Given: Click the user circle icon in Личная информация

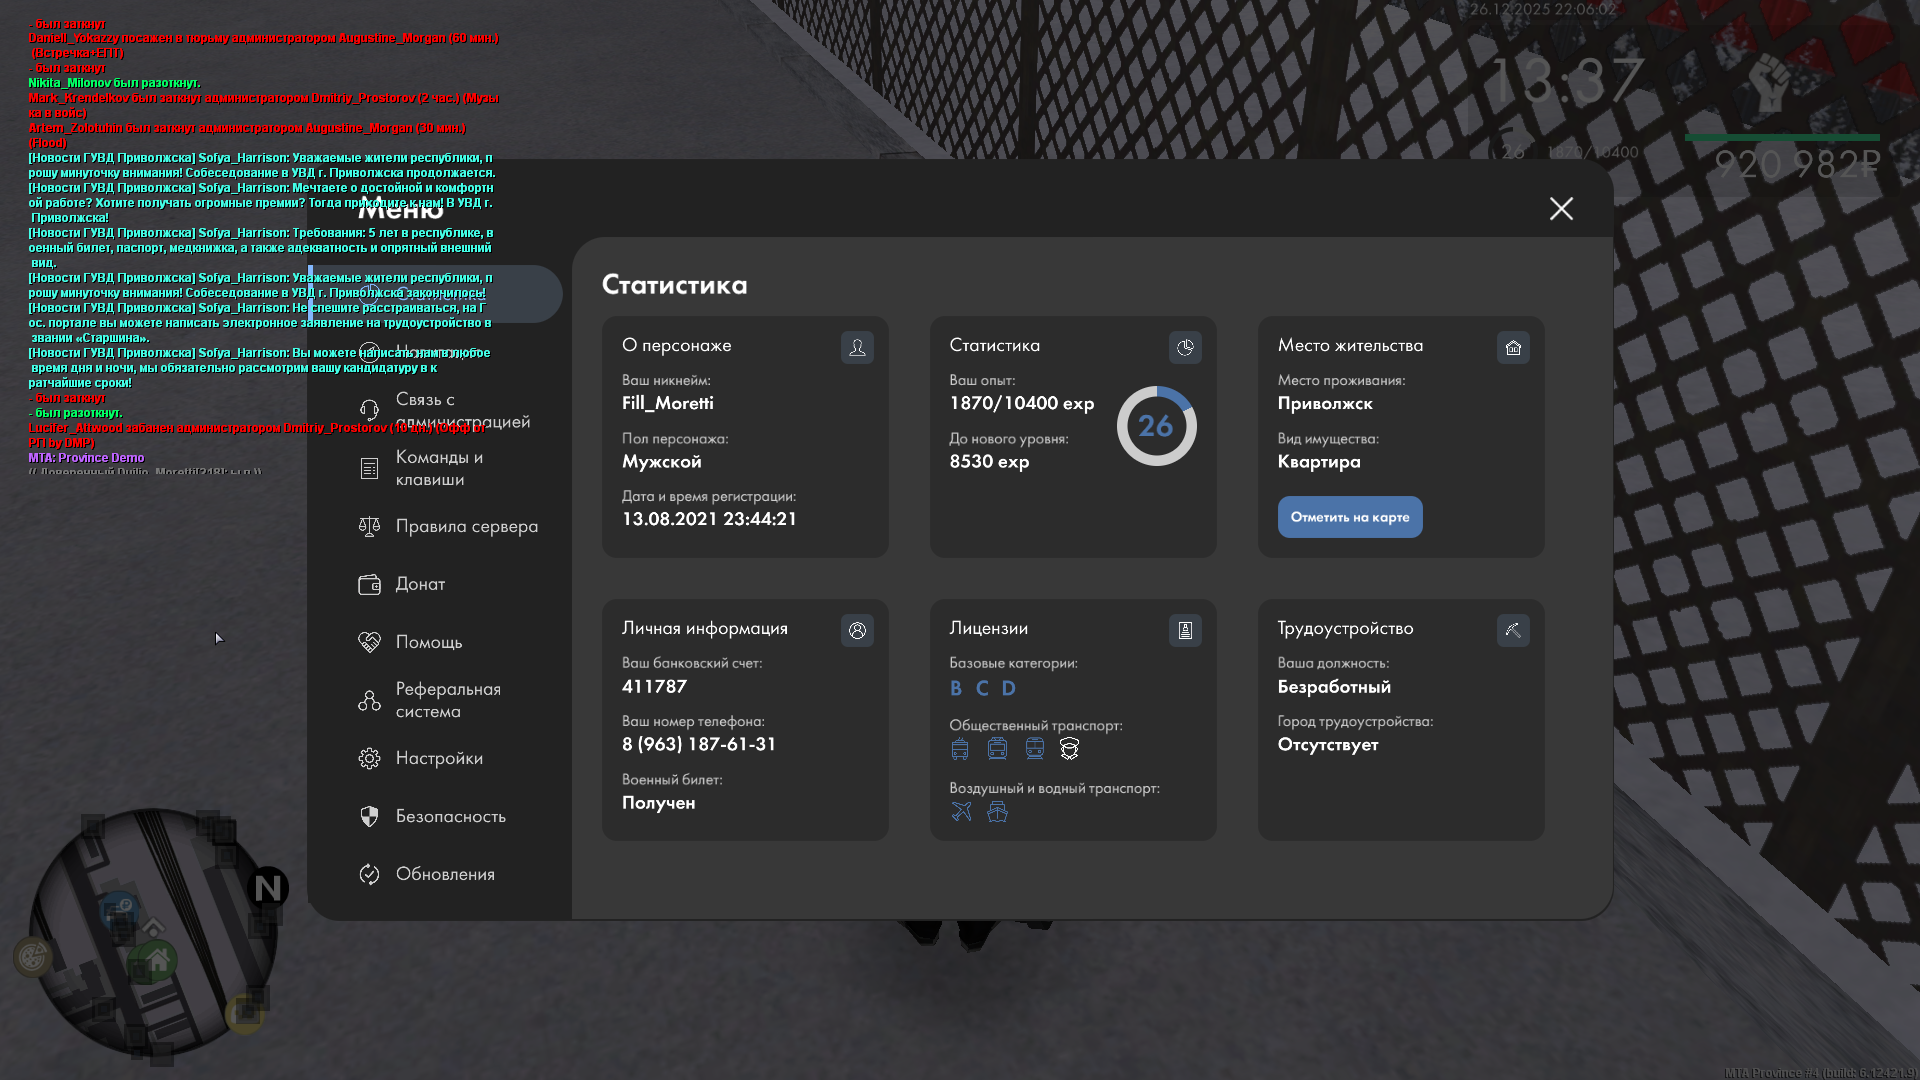Looking at the screenshot, I should coord(857,630).
